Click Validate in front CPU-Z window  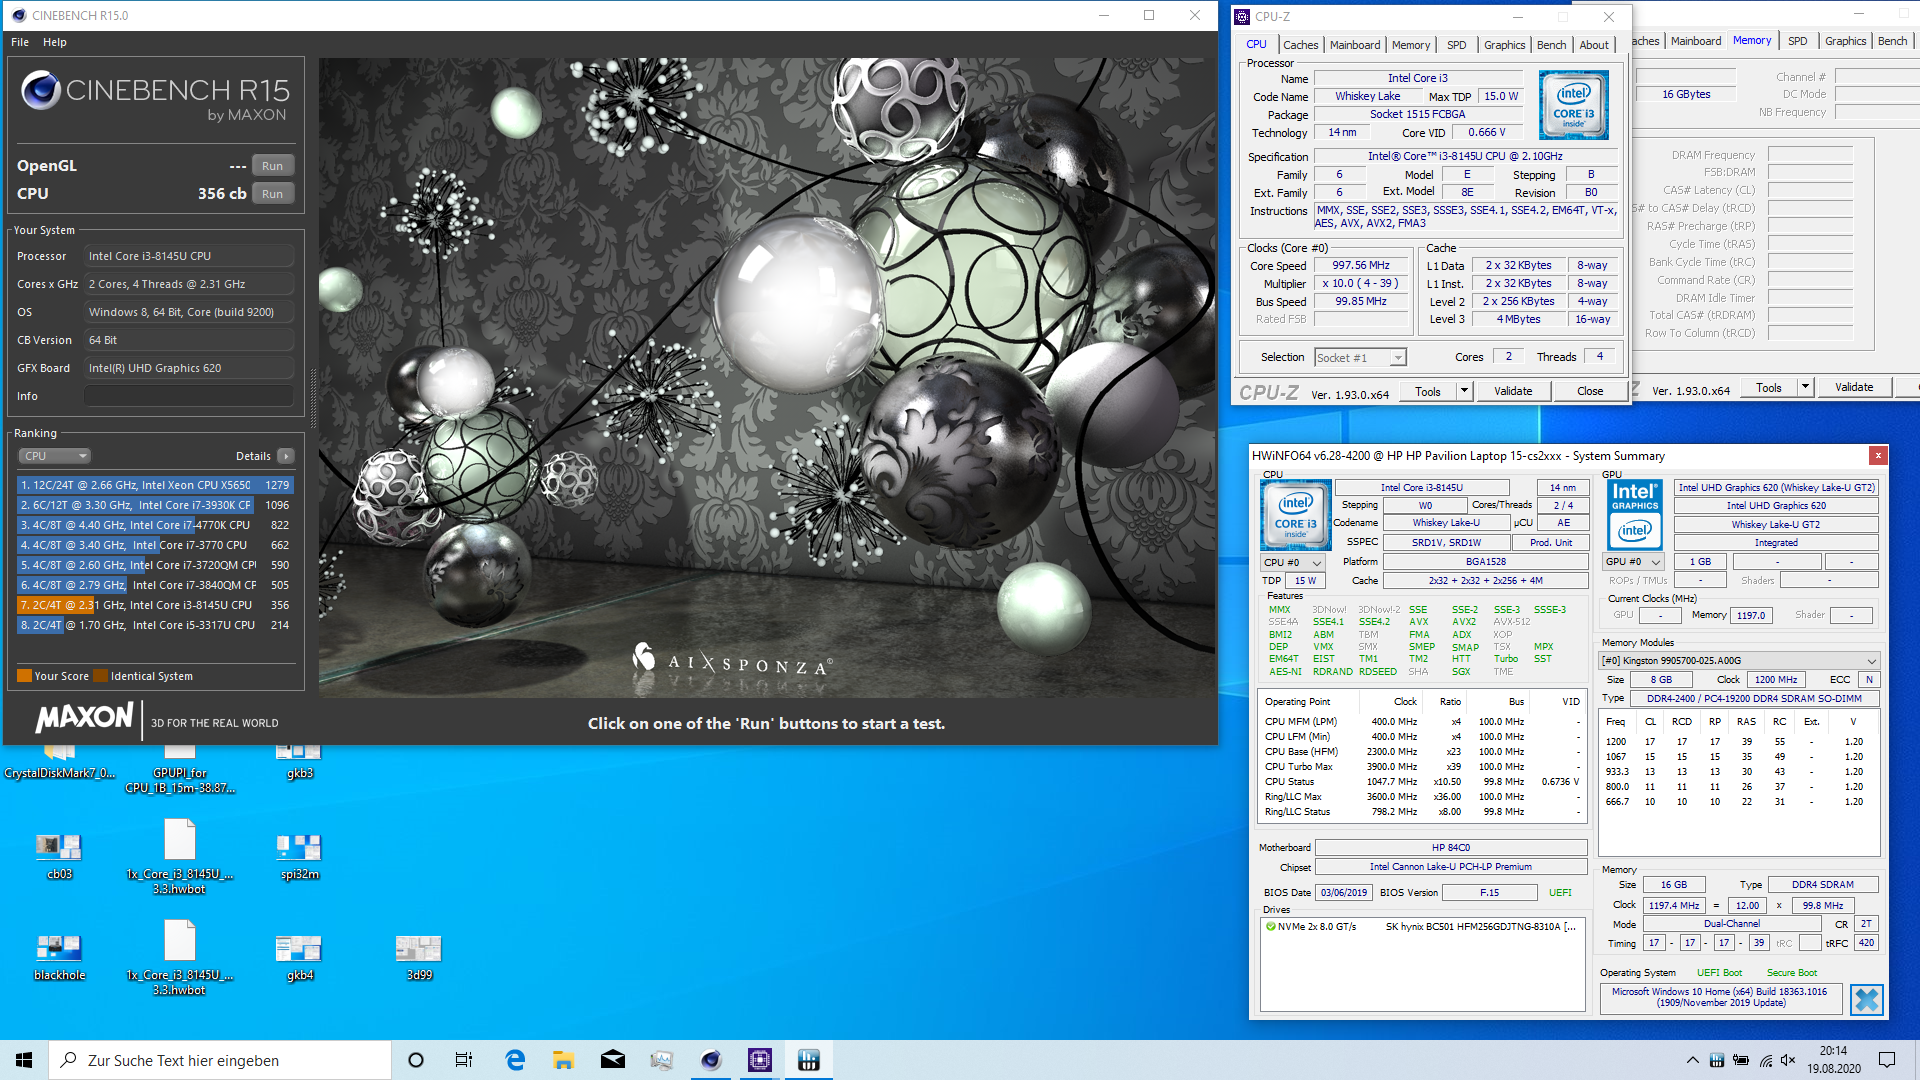pos(1513,391)
